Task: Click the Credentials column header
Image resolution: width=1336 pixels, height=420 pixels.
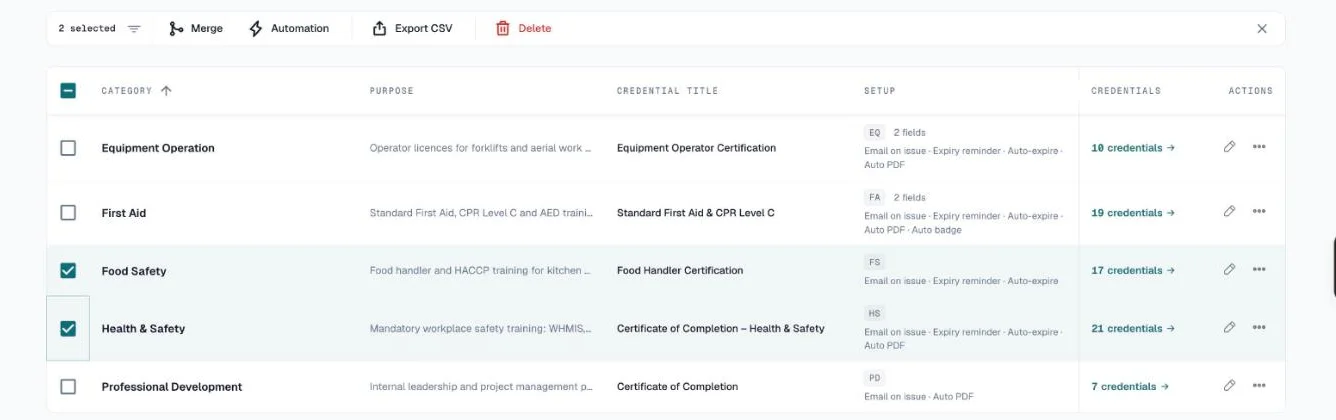Action: click(1126, 91)
